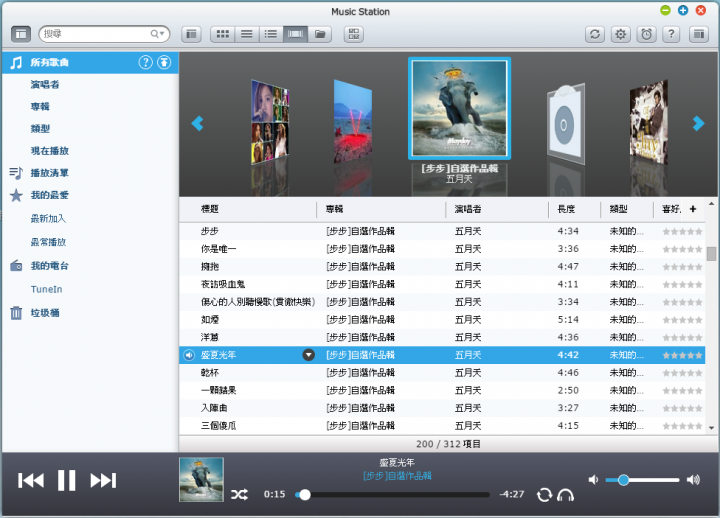This screenshot has width=720, height=518.
Task: Open 類型 in sidebar
Action: tap(40, 129)
